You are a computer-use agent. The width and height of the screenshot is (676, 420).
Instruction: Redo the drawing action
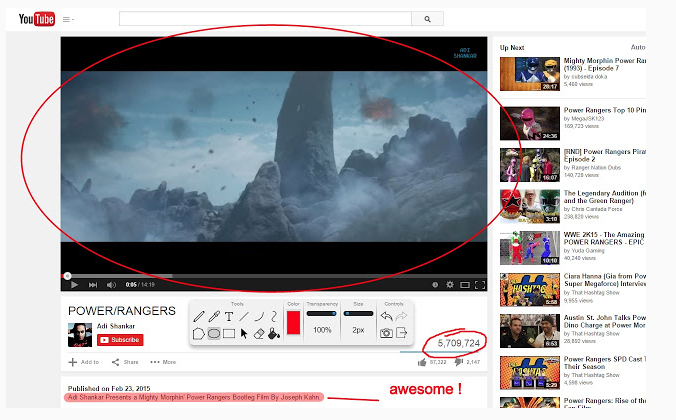401,316
